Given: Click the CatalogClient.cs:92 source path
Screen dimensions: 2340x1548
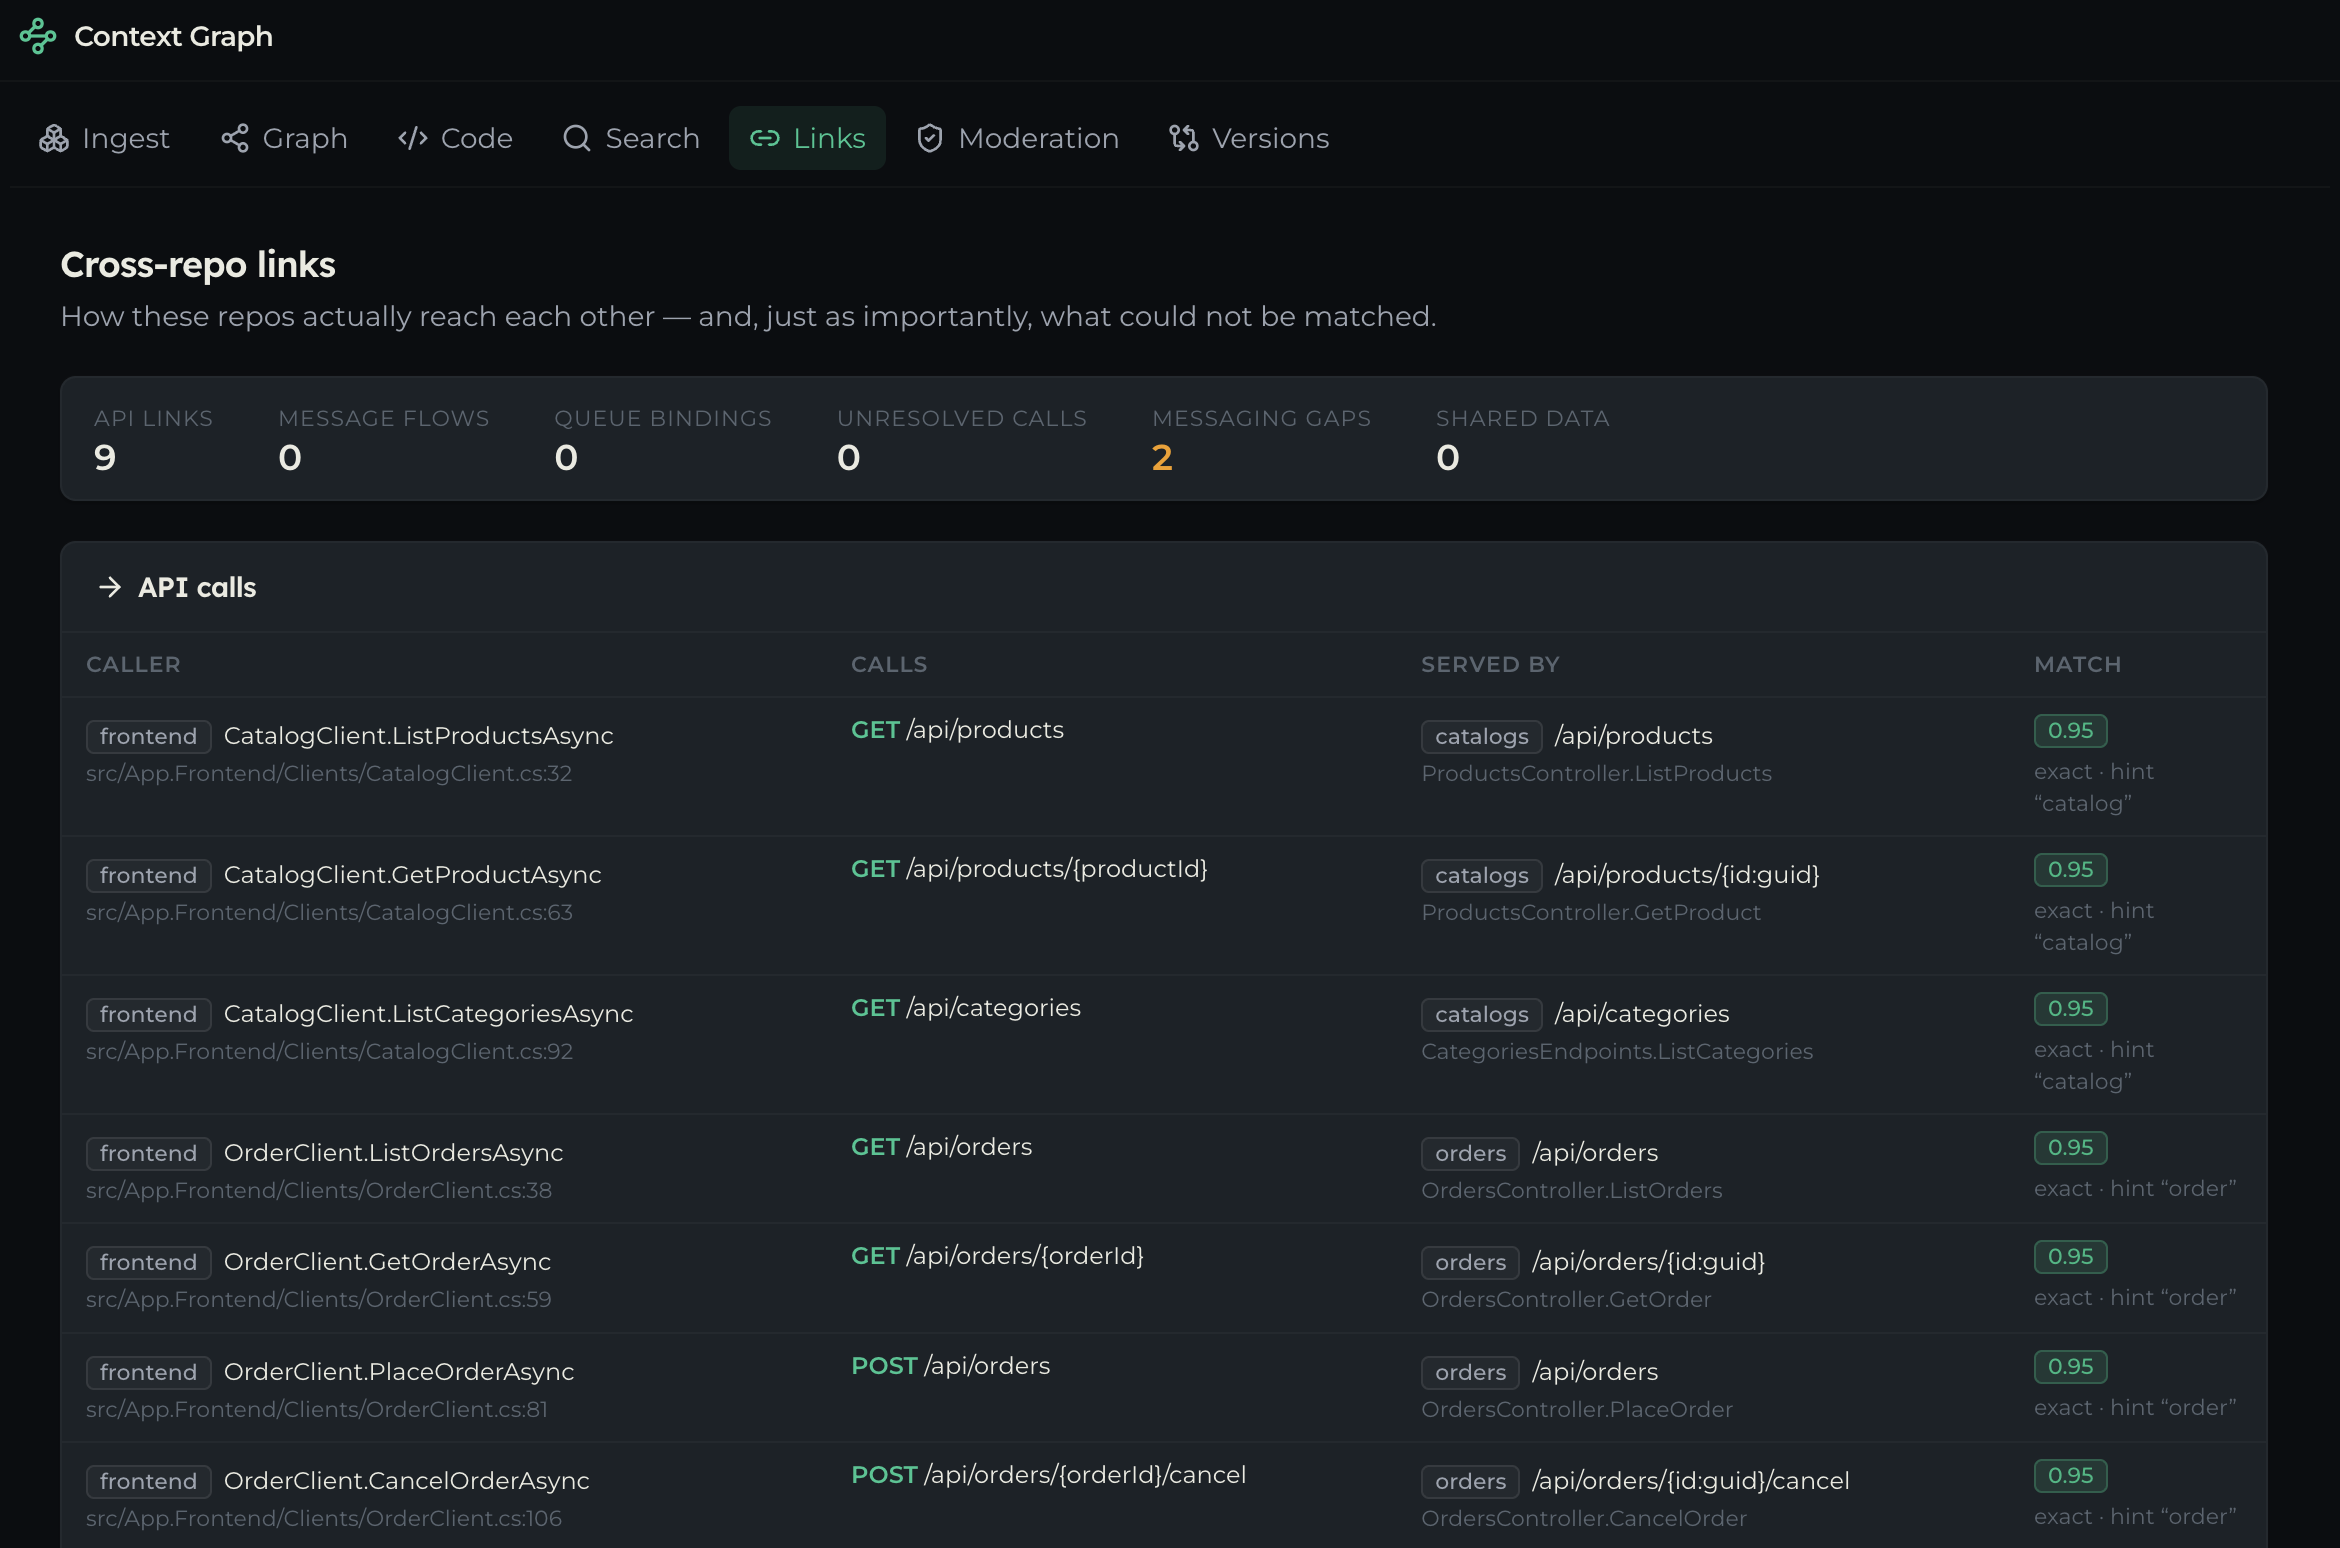Looking at the screenshot, I should [329, 1052].
